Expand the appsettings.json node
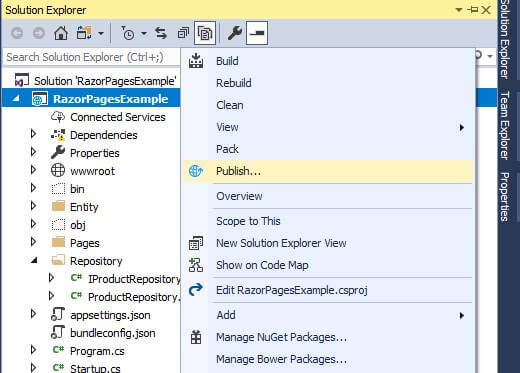This screenshot has width=520, height=373. coord(33,314)
